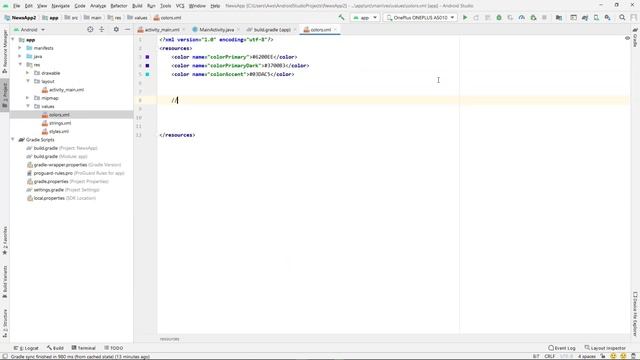Click the NewsApp2 breadcrumb in navigation bar
Viewport: 640px width, 360px height.
pyautogui.click(x=20, y=18)
